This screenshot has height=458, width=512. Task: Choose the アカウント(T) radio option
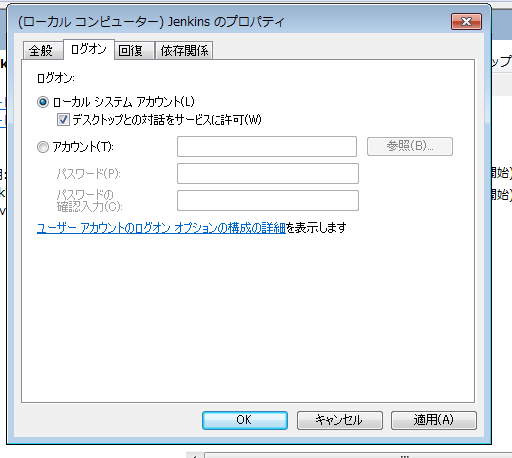point(43,147)
